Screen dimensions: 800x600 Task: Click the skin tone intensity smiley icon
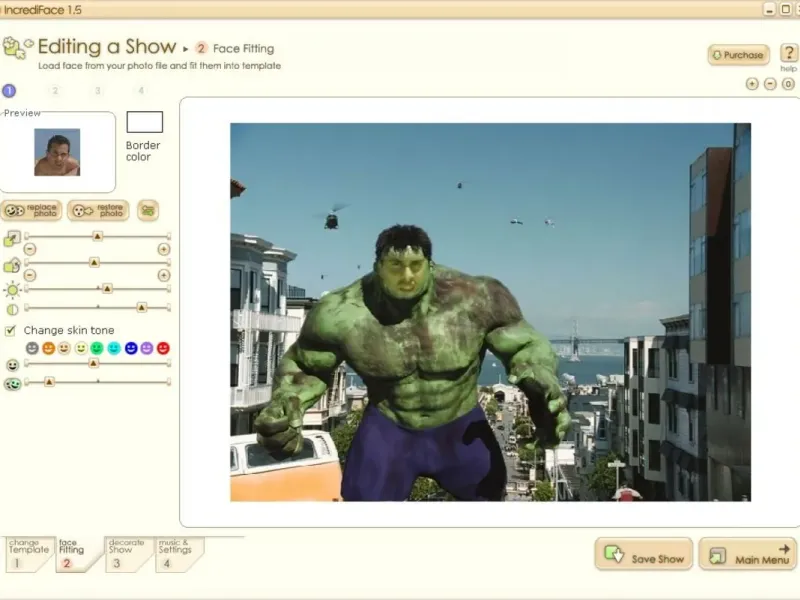coord(12,365)
